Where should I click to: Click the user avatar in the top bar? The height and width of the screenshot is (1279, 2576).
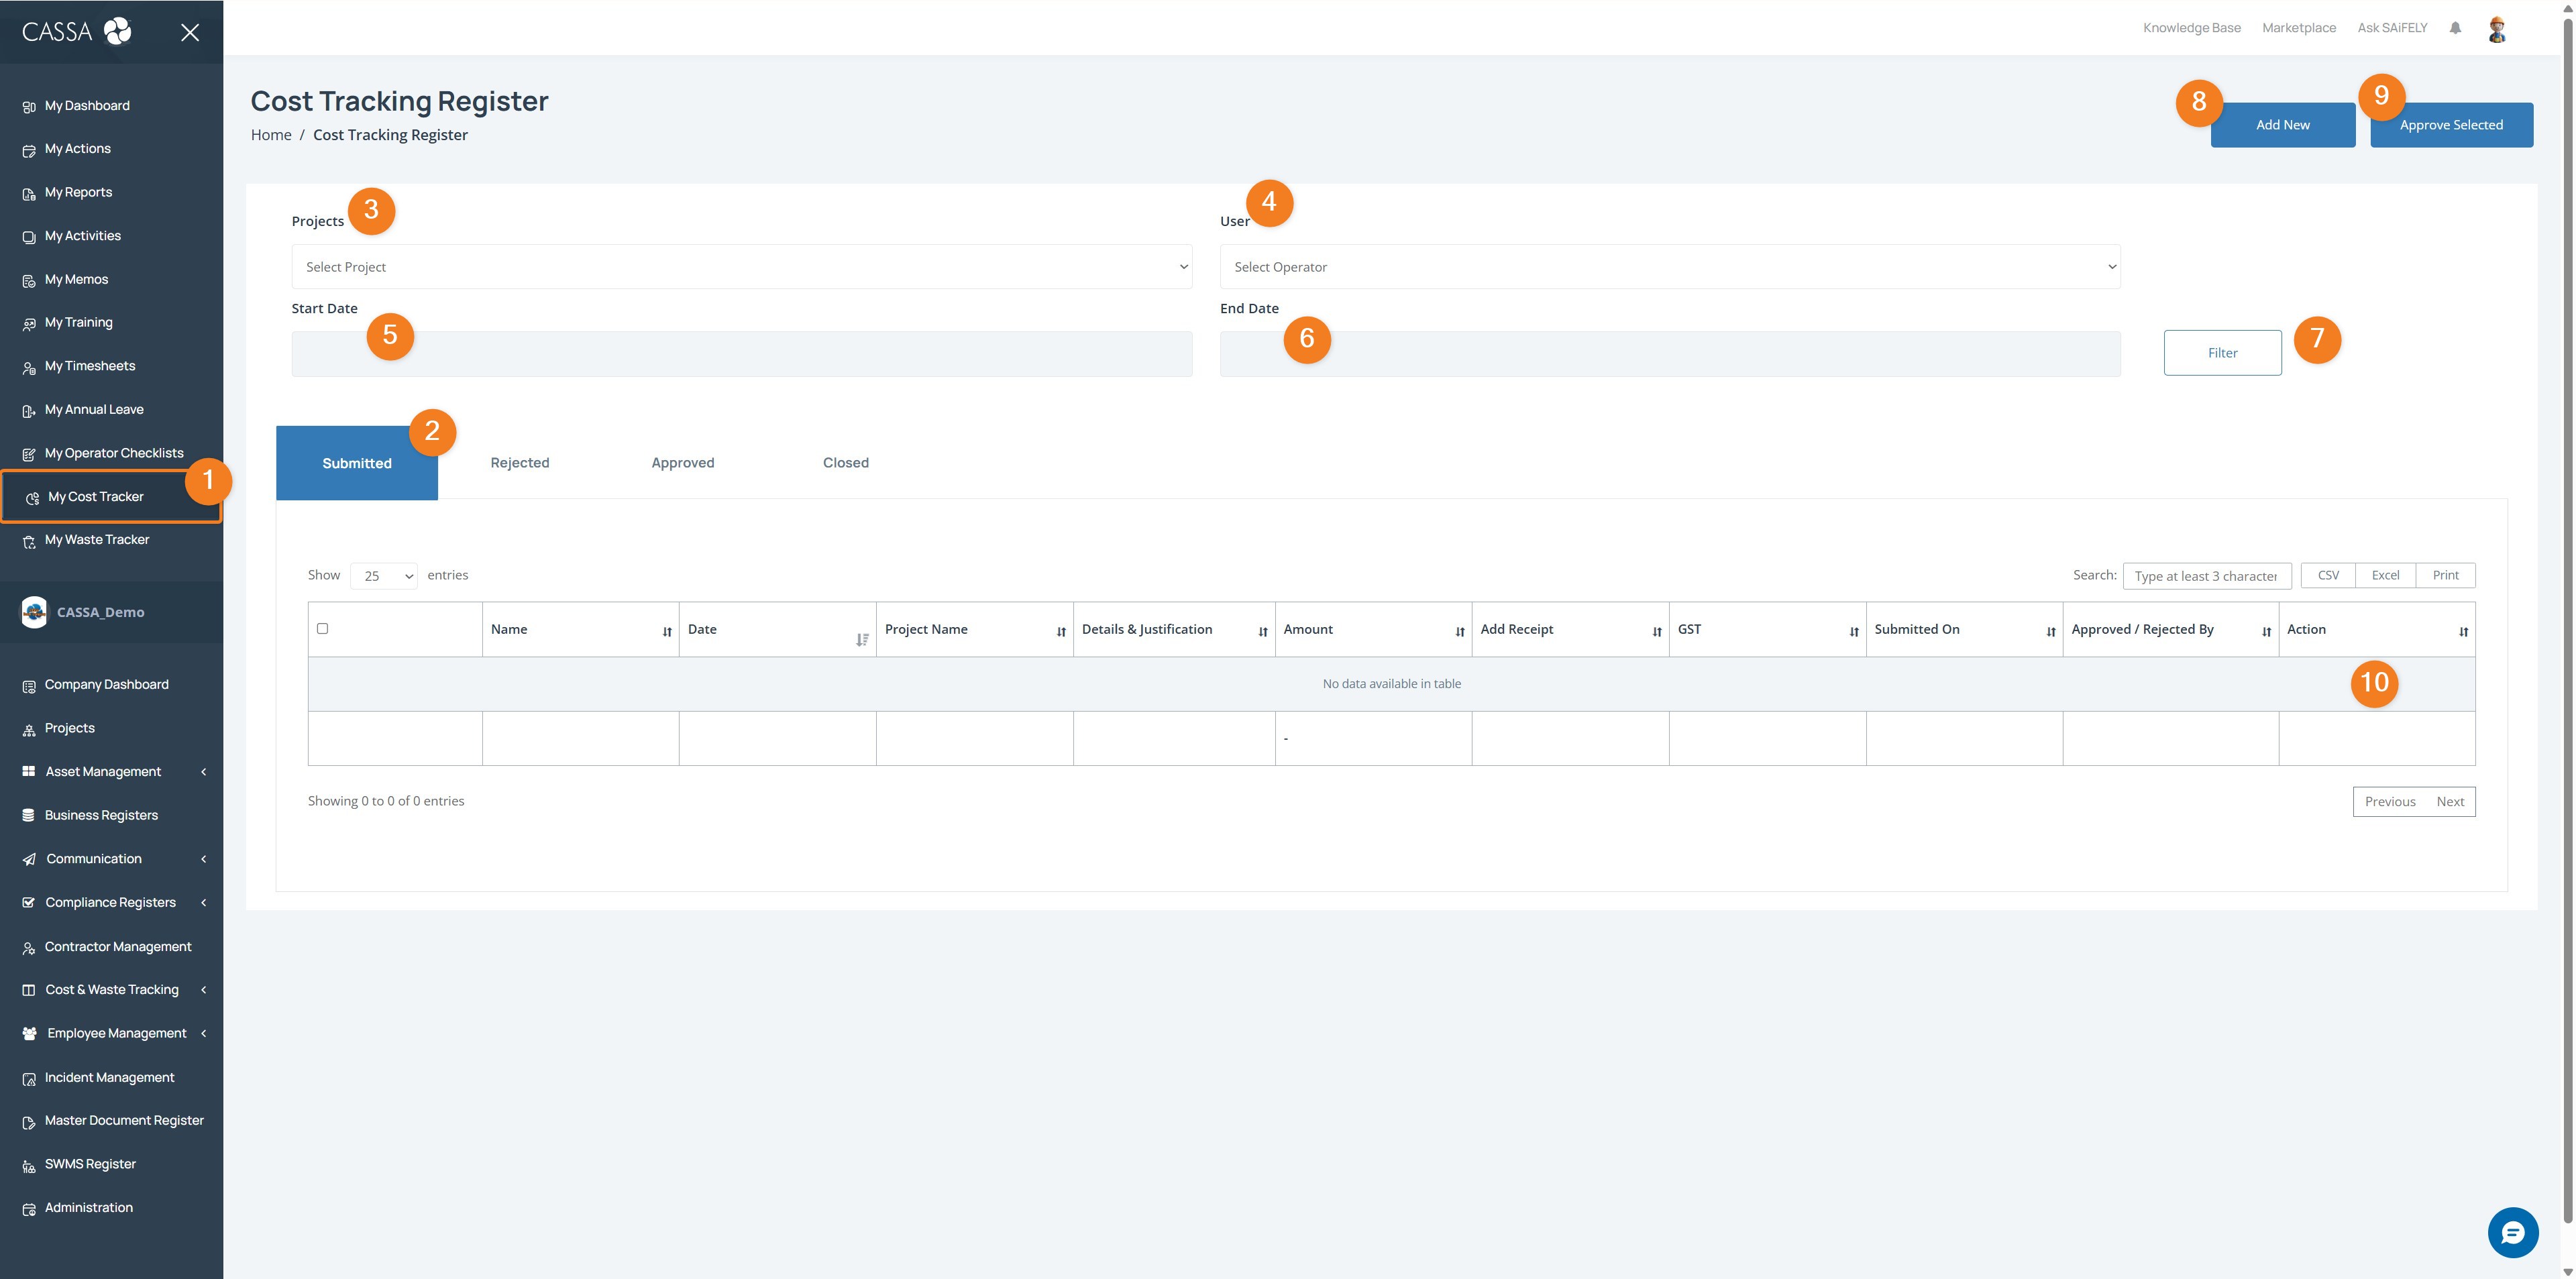pyautogui.click(x=2496, y=28)
